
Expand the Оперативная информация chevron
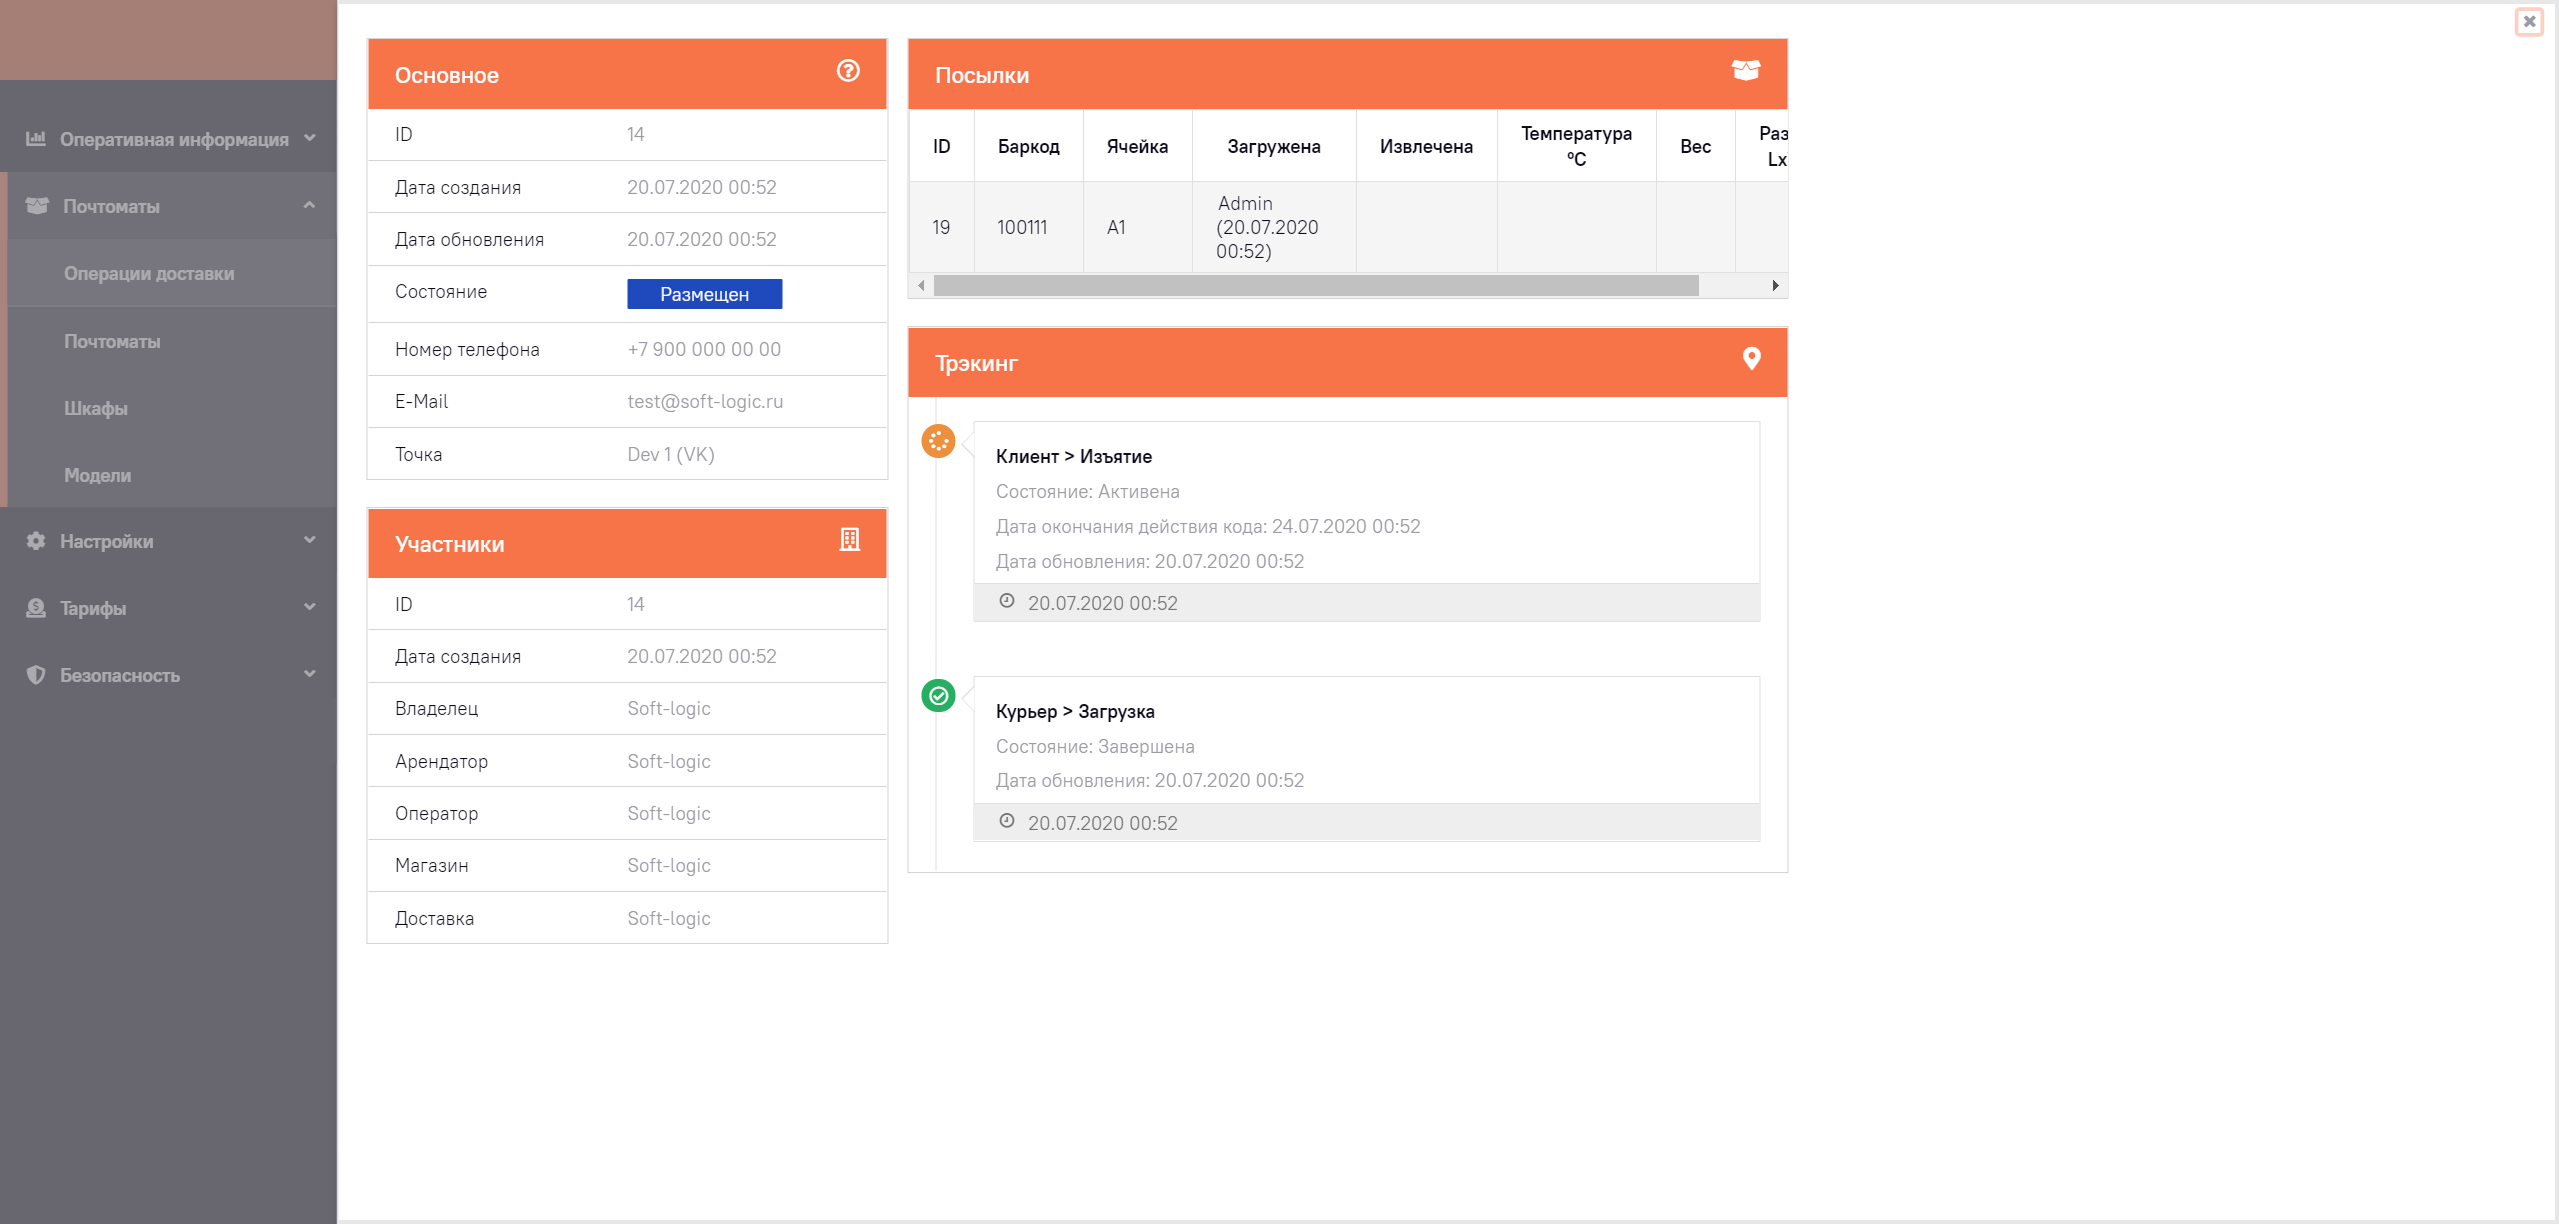coord(310,138)
